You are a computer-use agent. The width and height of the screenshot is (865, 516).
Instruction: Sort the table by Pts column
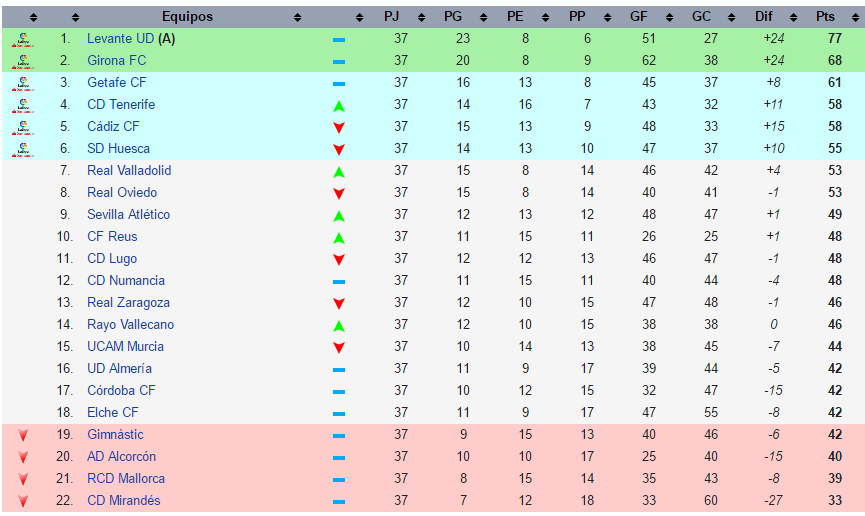(826, 17)
